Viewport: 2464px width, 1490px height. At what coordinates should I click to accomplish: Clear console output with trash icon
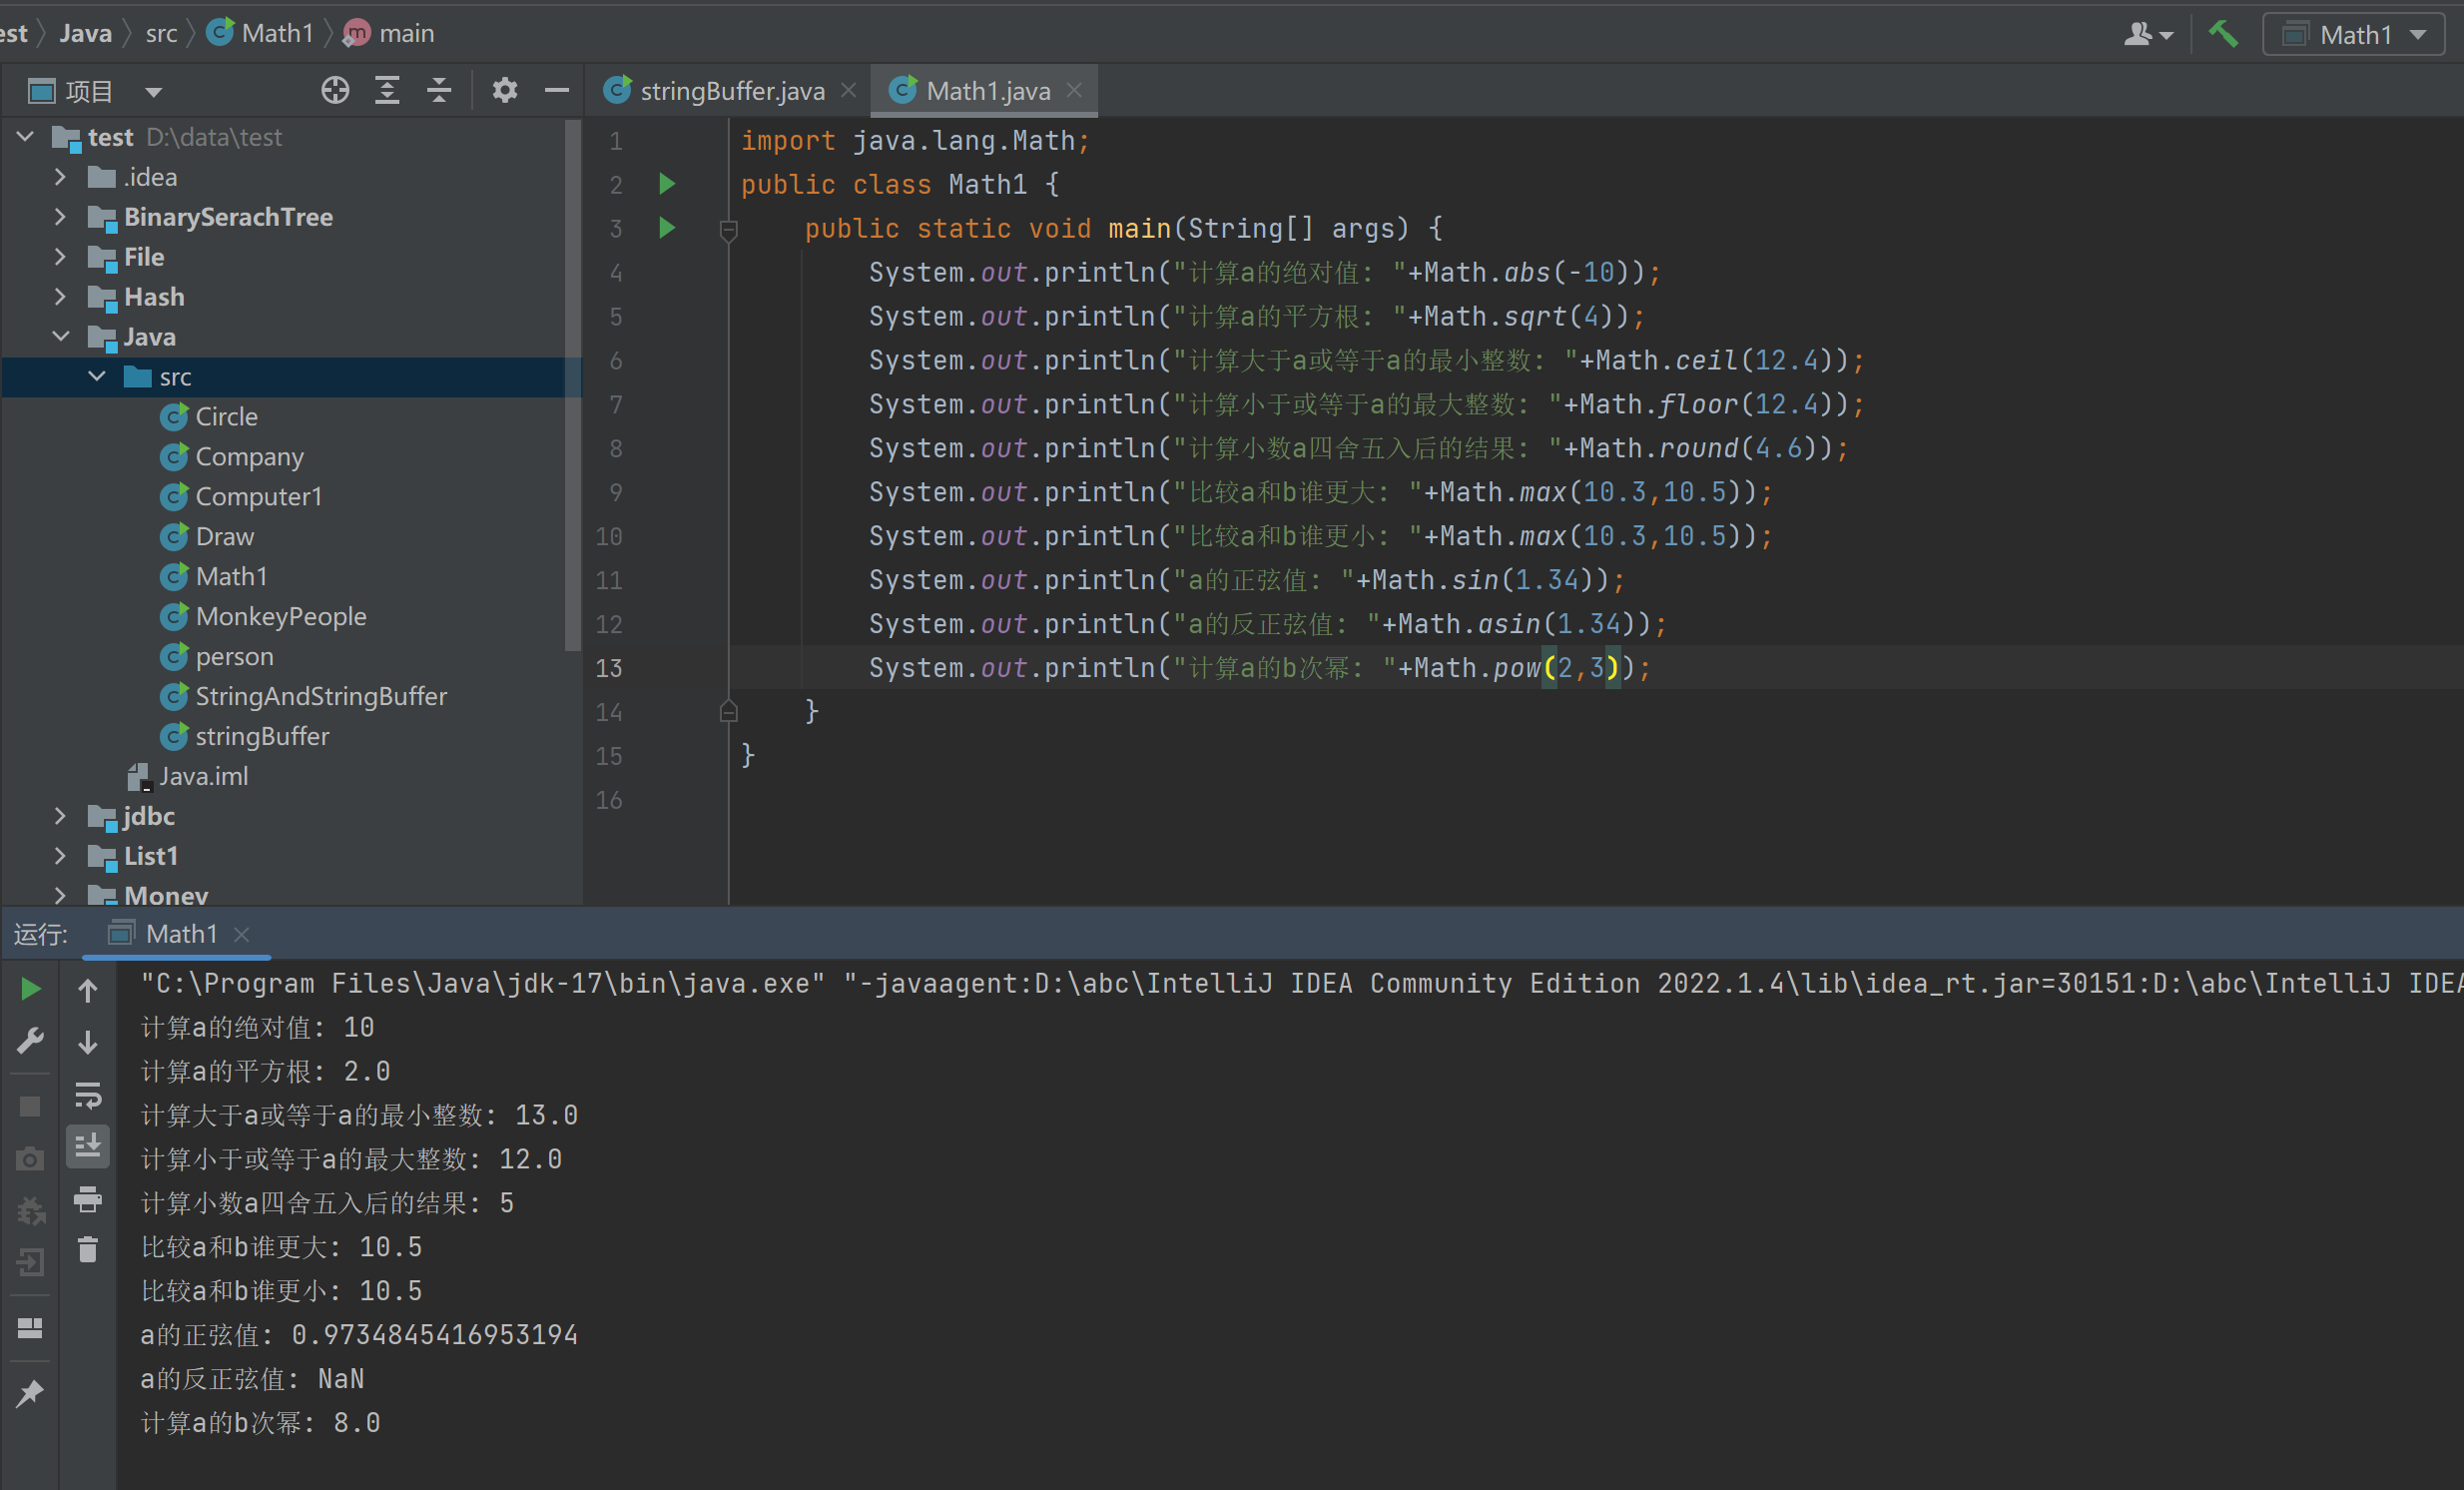point(88,1249)
